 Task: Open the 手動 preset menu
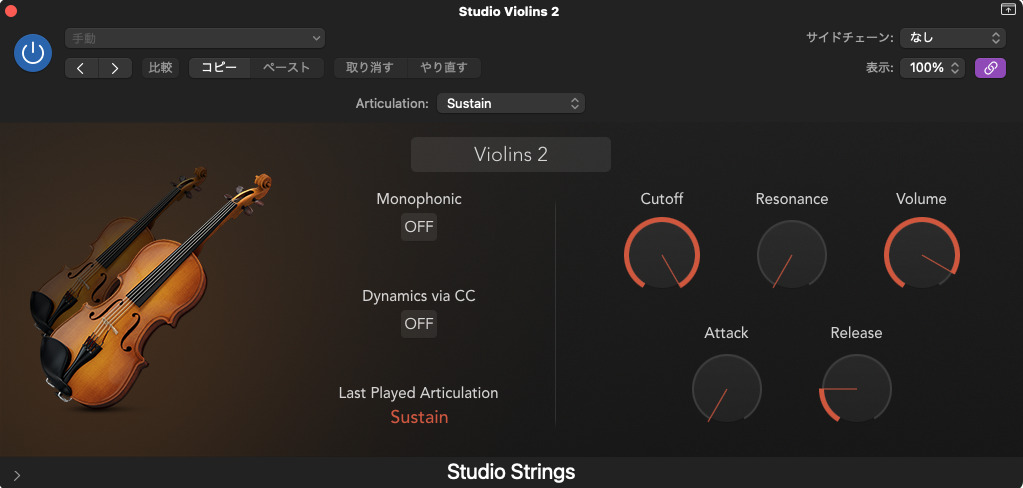coord(195,38)
